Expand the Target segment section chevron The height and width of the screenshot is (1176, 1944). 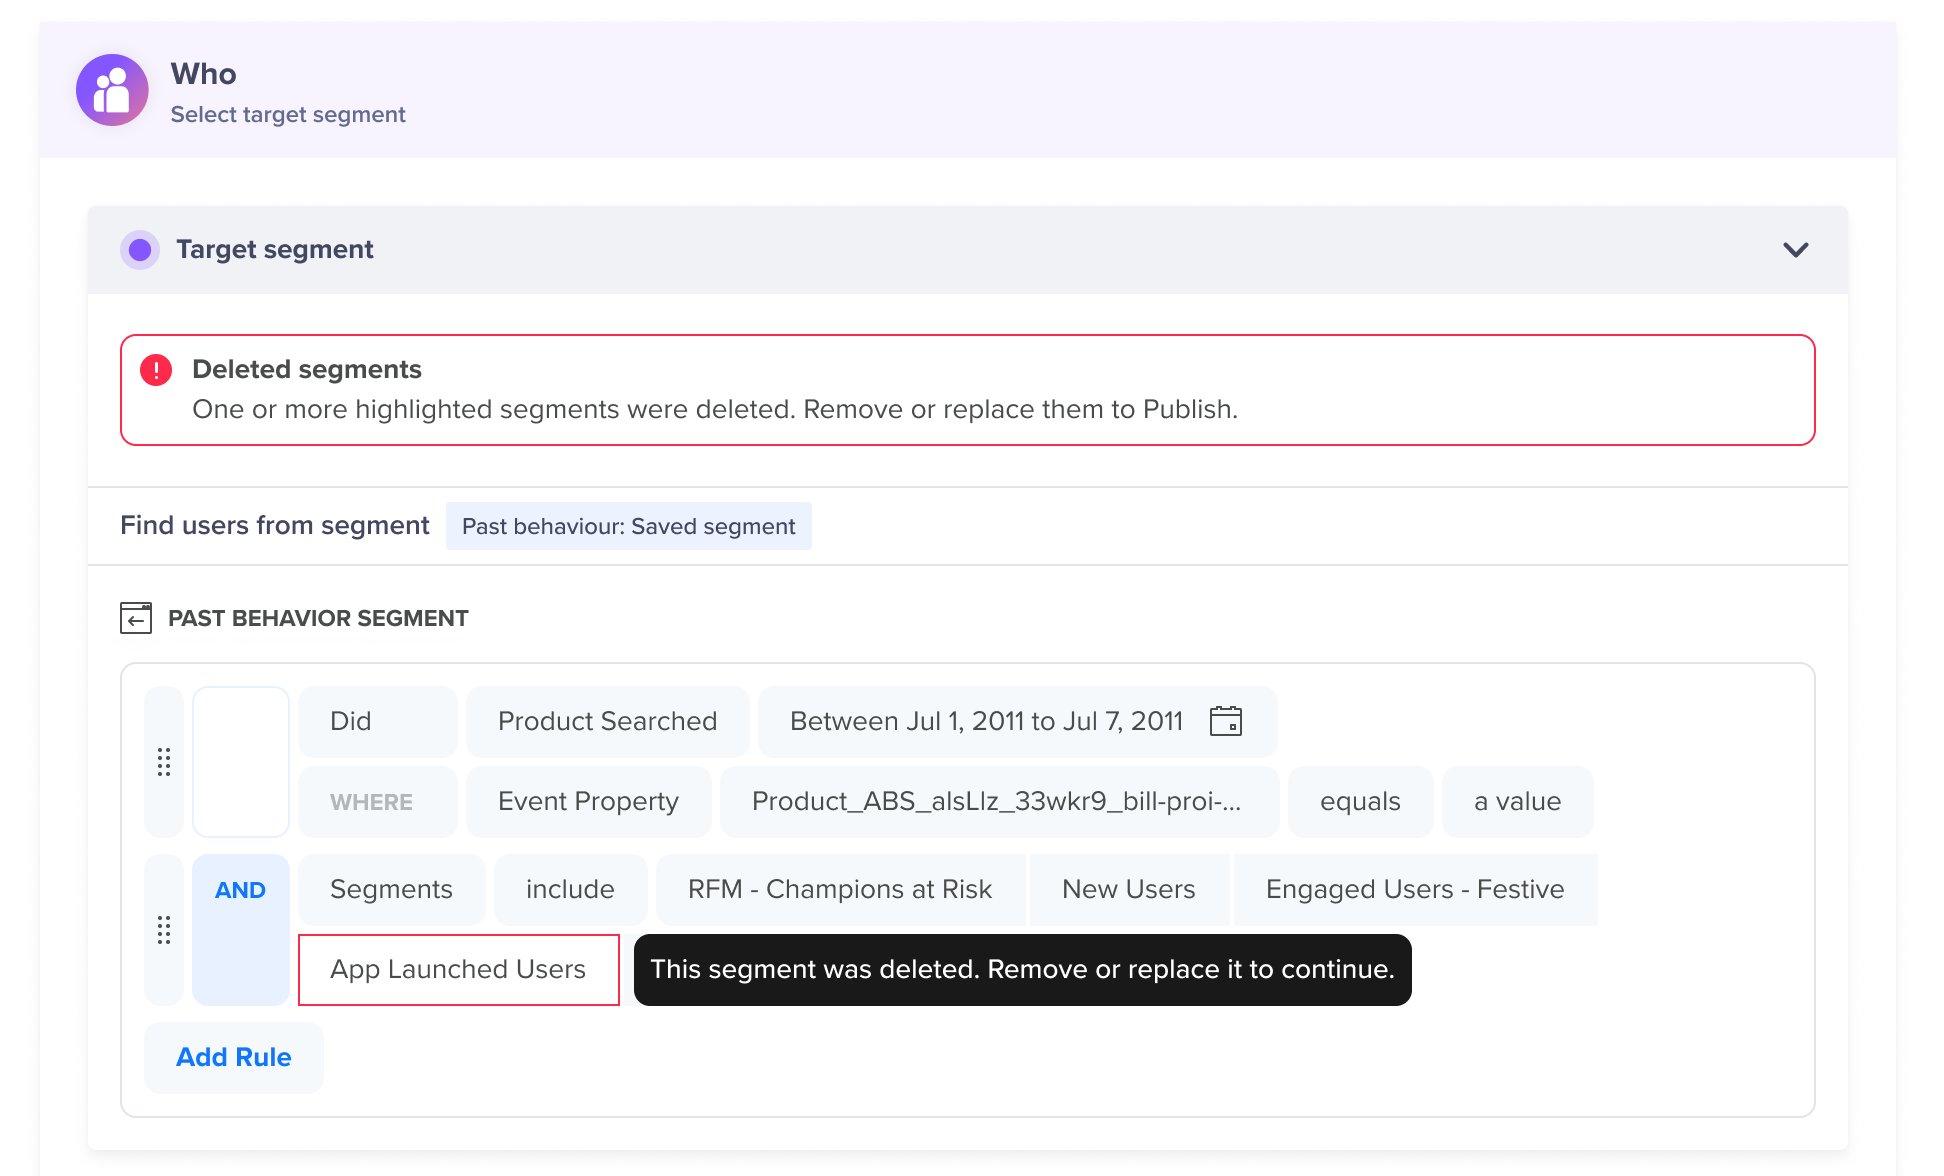point(1795,250)
